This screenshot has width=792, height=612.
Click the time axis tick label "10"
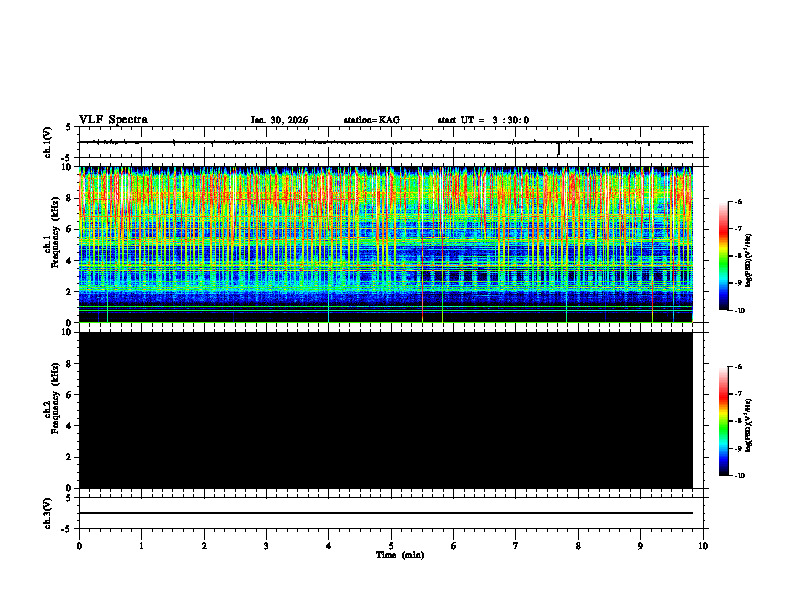tap(703, 546)
